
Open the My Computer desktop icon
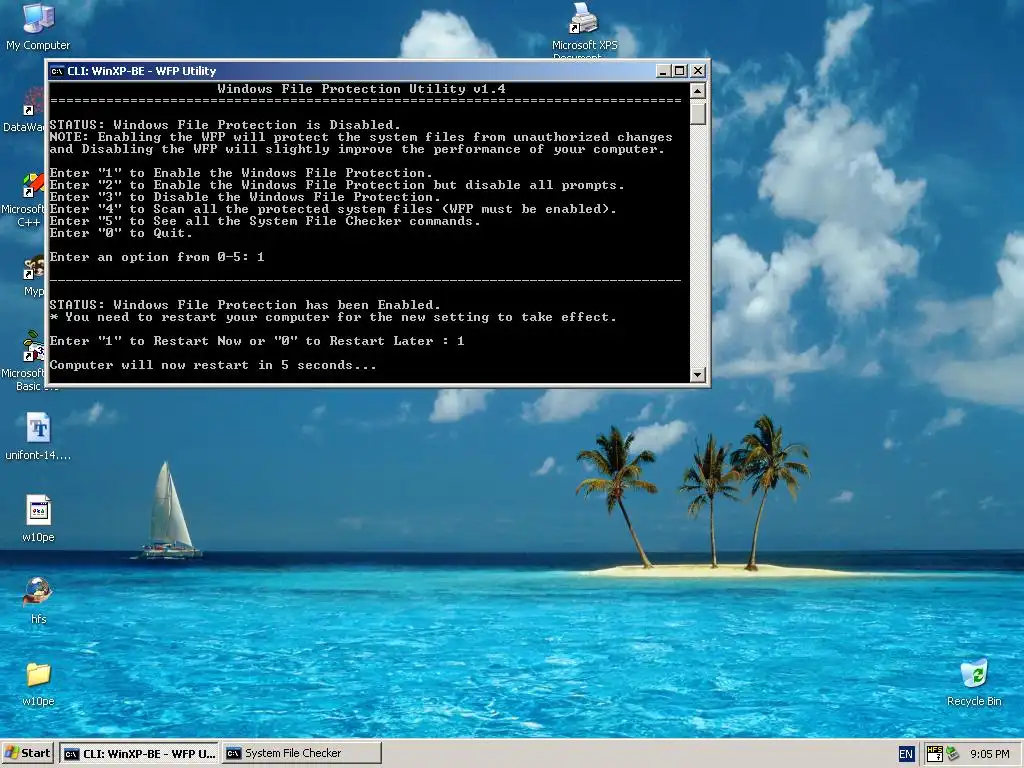coord(38,26)
